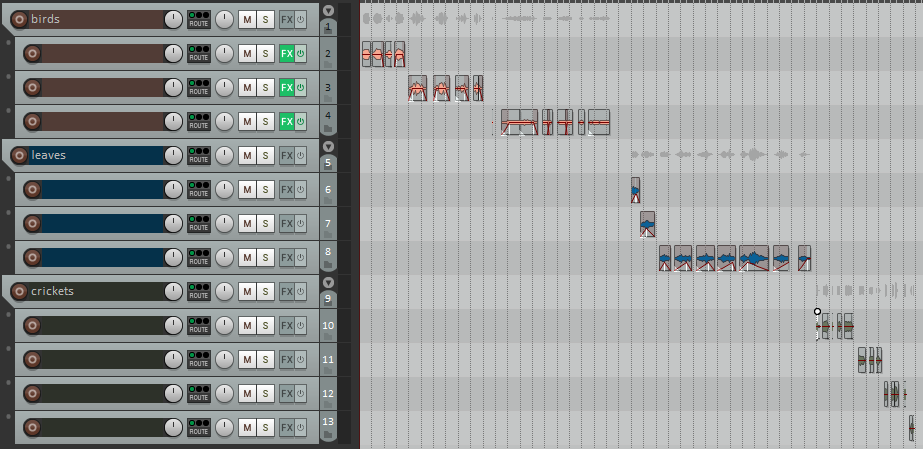Toggle FX bypass on track 4
The image size is (923, 449).
pos(300,122)
